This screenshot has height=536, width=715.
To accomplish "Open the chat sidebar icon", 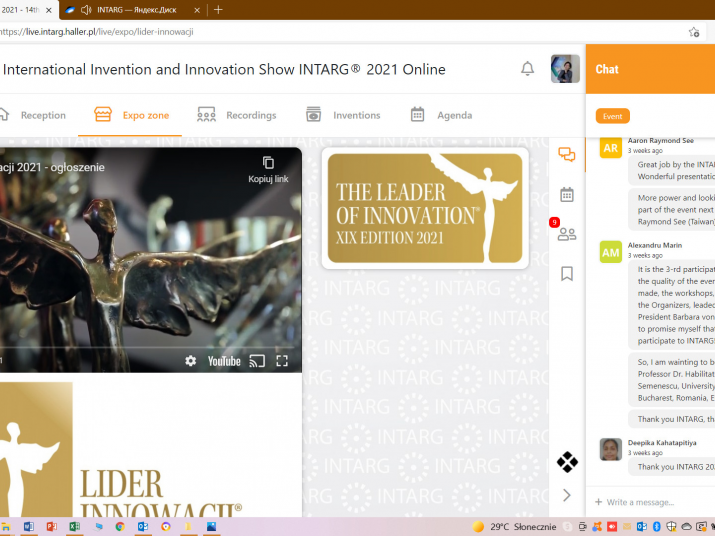I will pos(566,155).
